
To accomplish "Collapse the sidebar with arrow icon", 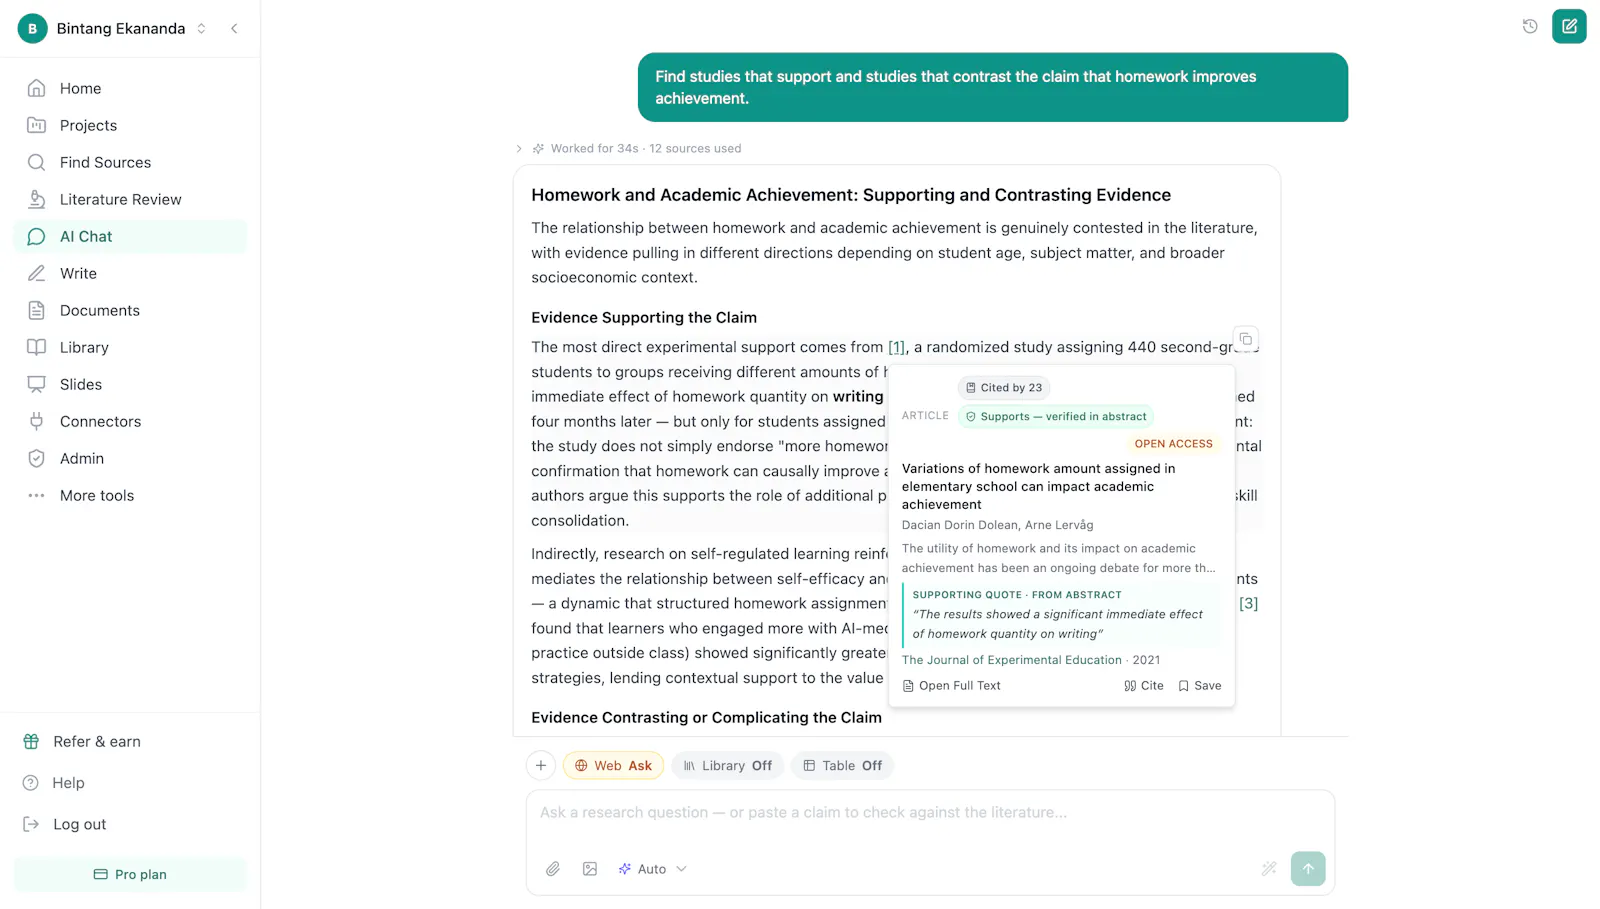I will pos(234,28).
